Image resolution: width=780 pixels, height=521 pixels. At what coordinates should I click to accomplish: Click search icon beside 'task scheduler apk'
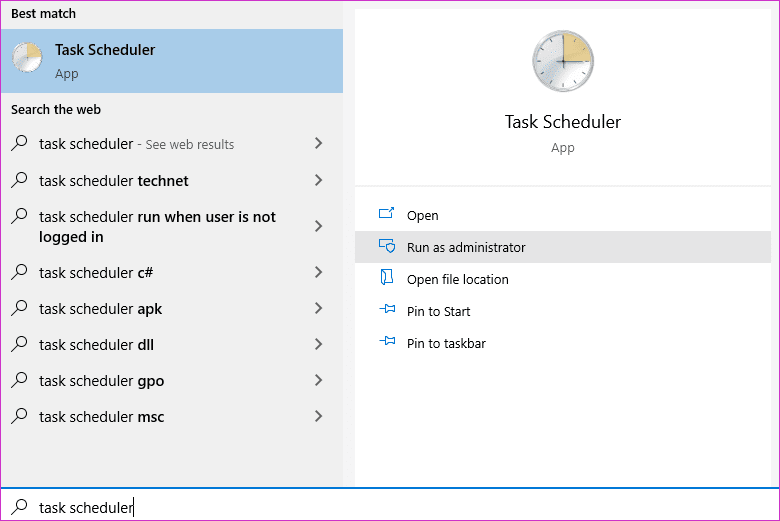click(x=19, y=308)
